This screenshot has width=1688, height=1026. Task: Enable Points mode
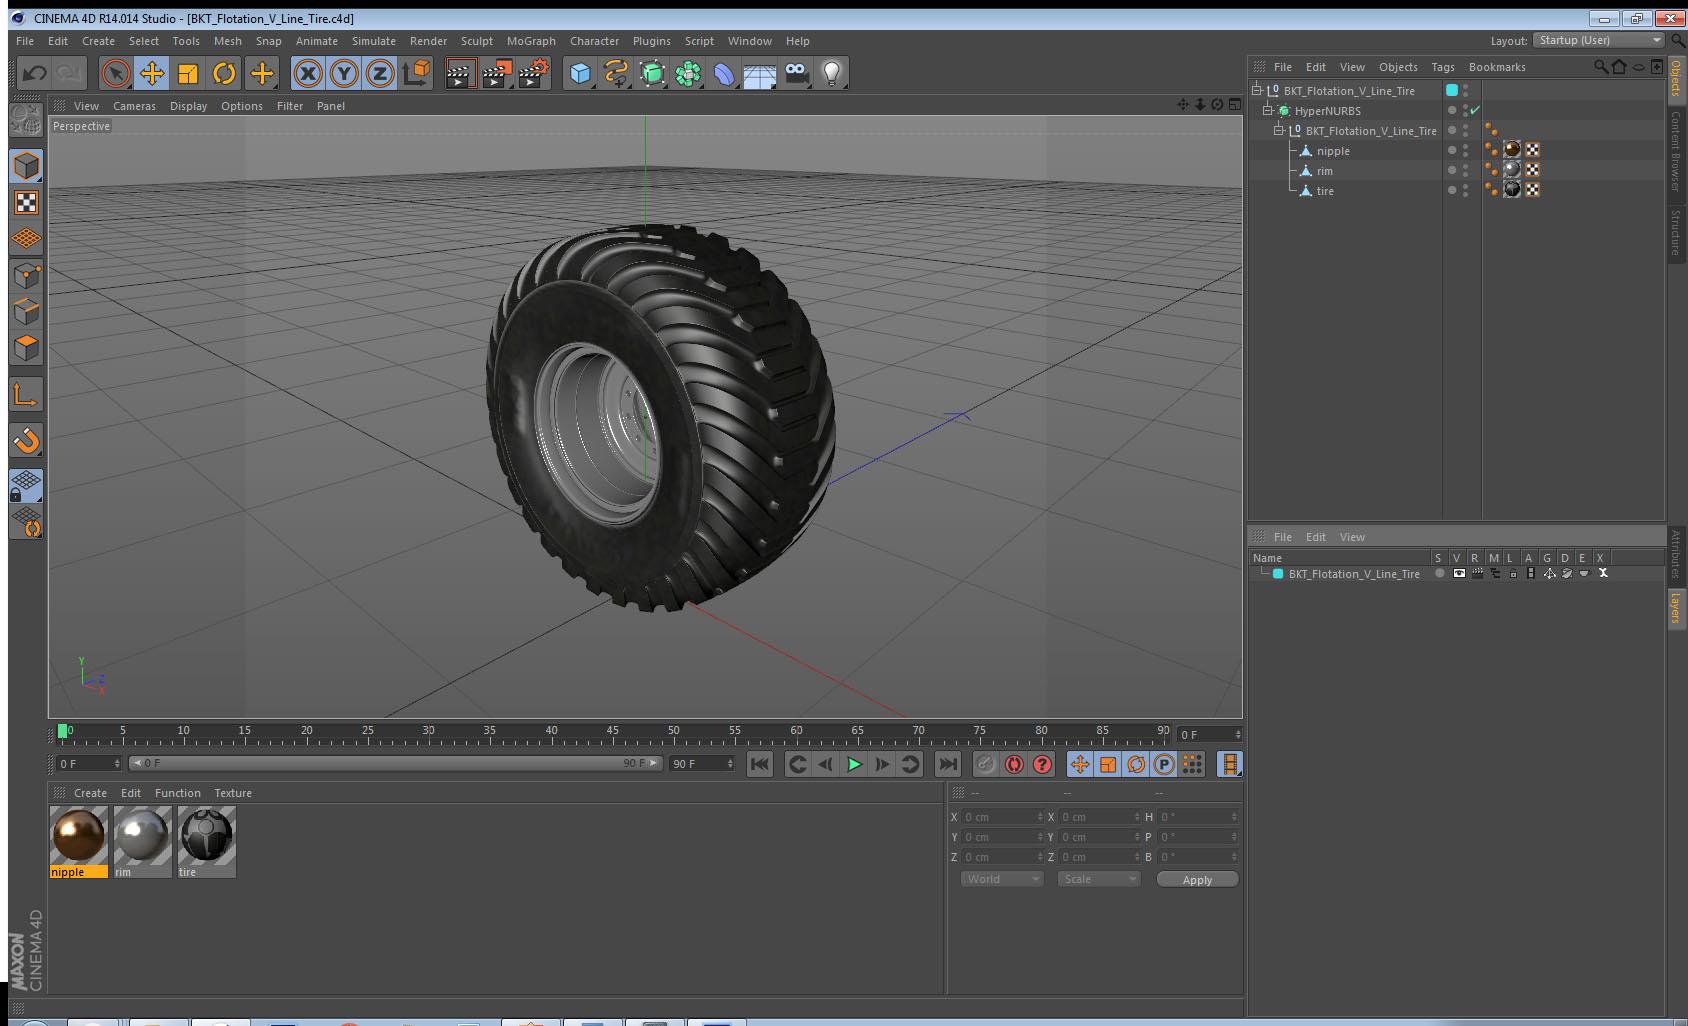point(26,275)
